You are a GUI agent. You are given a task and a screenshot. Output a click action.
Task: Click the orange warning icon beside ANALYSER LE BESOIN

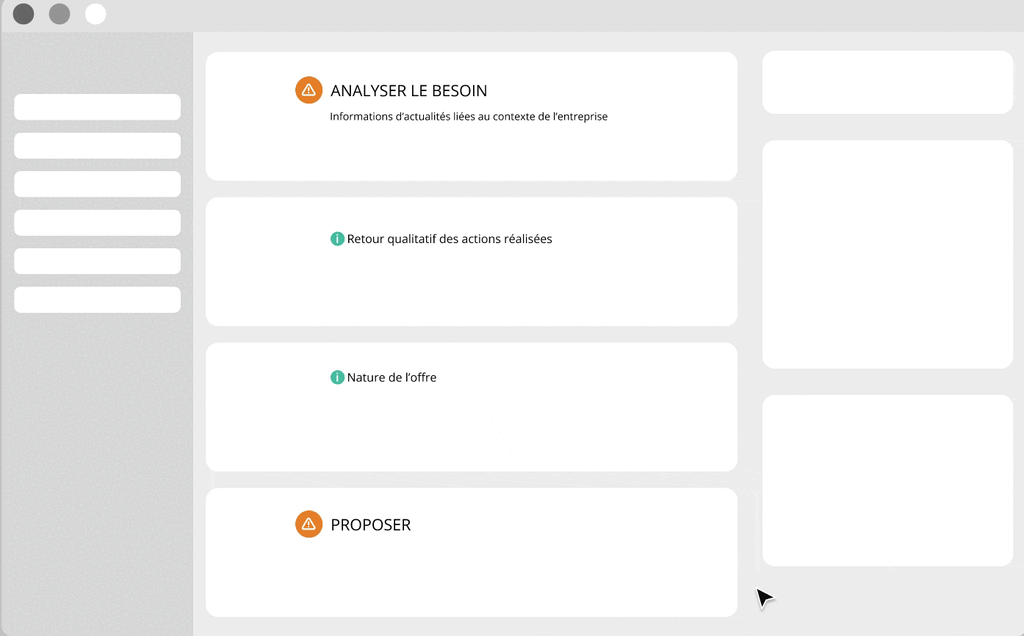309,90
